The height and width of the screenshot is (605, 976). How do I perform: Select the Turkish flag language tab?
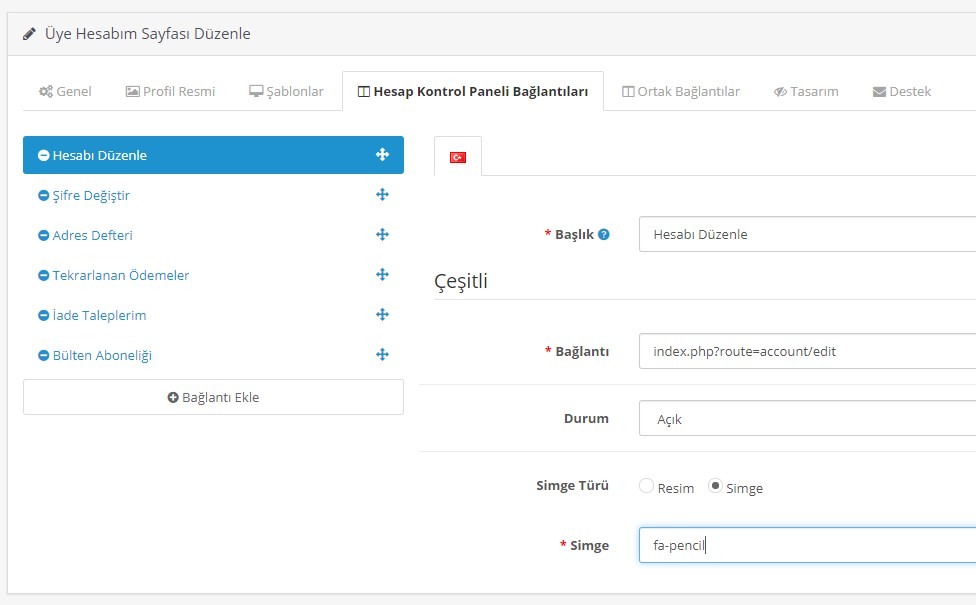(x=458, y=157)
